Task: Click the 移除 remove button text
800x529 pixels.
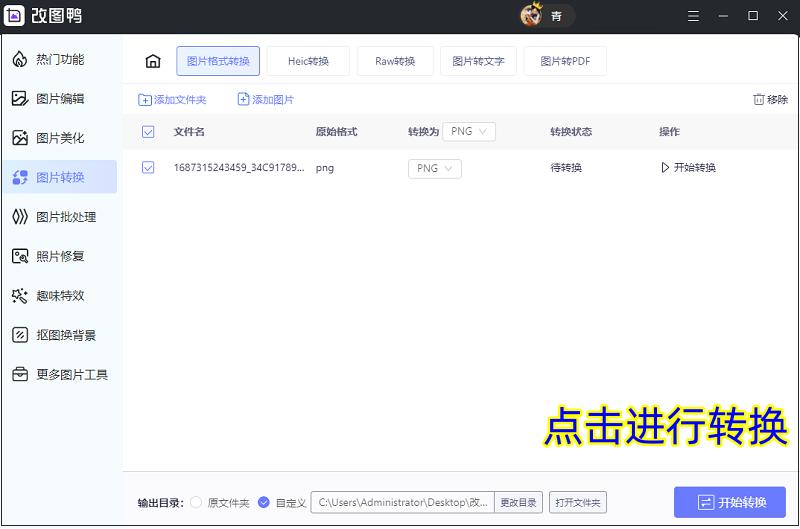Action: pyautogui.click(x=777, y=99)
